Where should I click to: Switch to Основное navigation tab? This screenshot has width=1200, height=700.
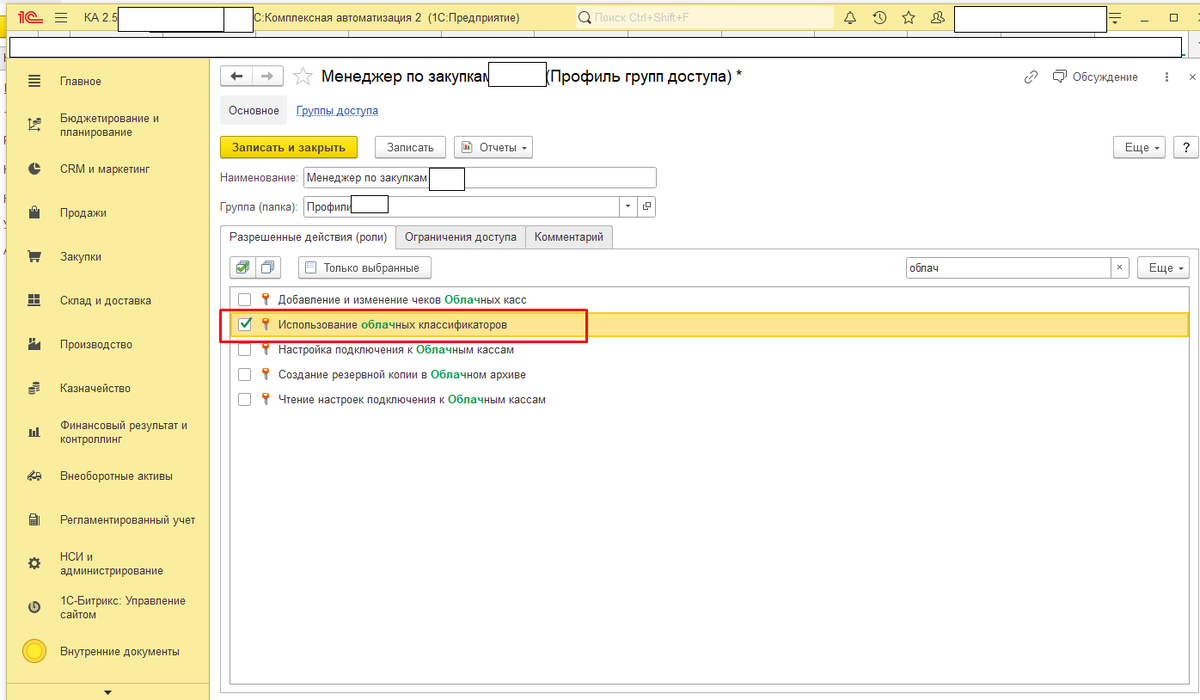[254, 111]
